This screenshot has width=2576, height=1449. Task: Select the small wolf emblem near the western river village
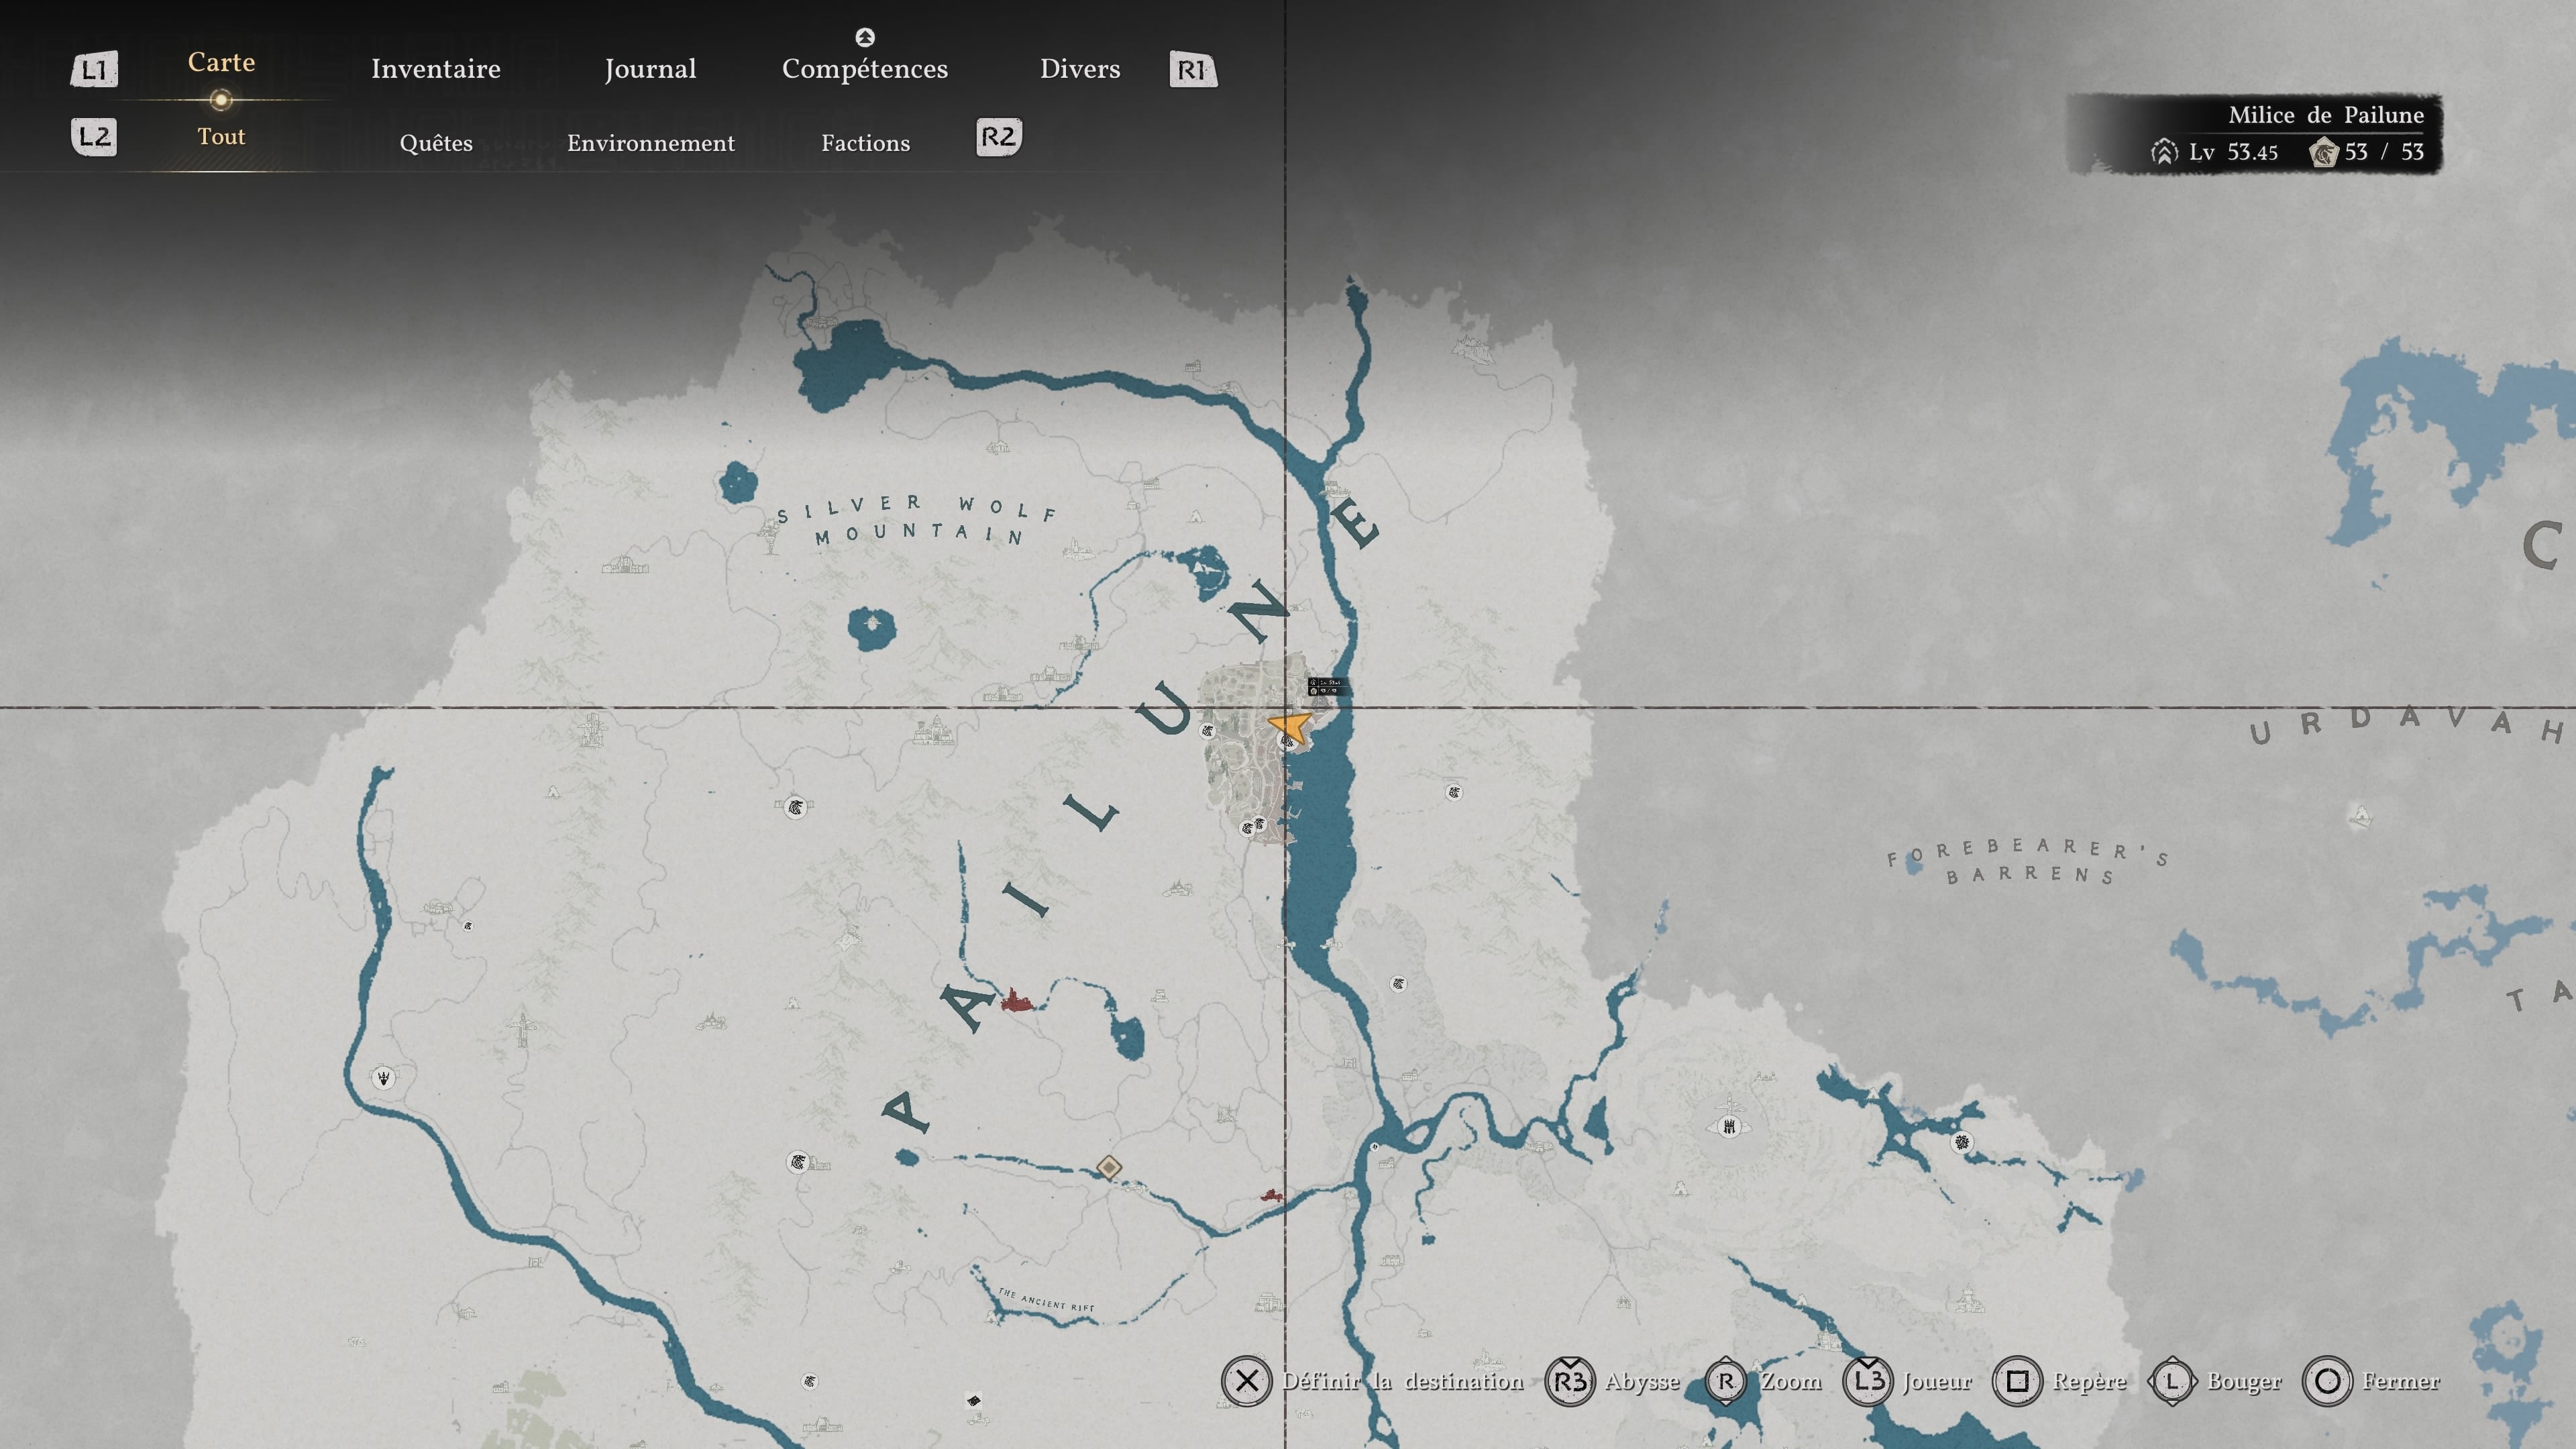point(468,926)
